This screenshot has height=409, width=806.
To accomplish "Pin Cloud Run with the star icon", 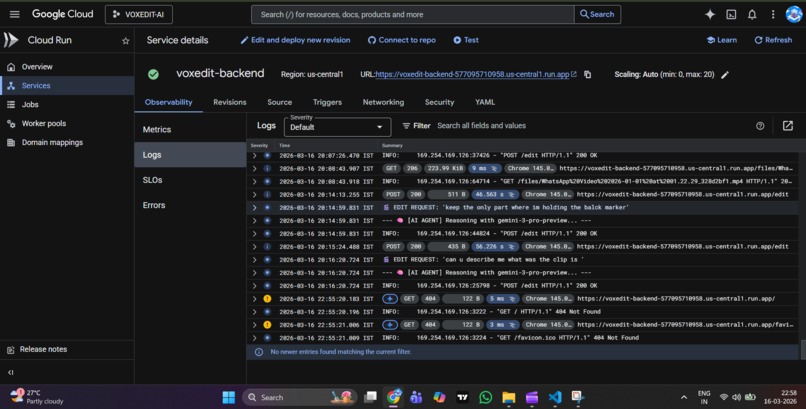I will click(125, 41).
